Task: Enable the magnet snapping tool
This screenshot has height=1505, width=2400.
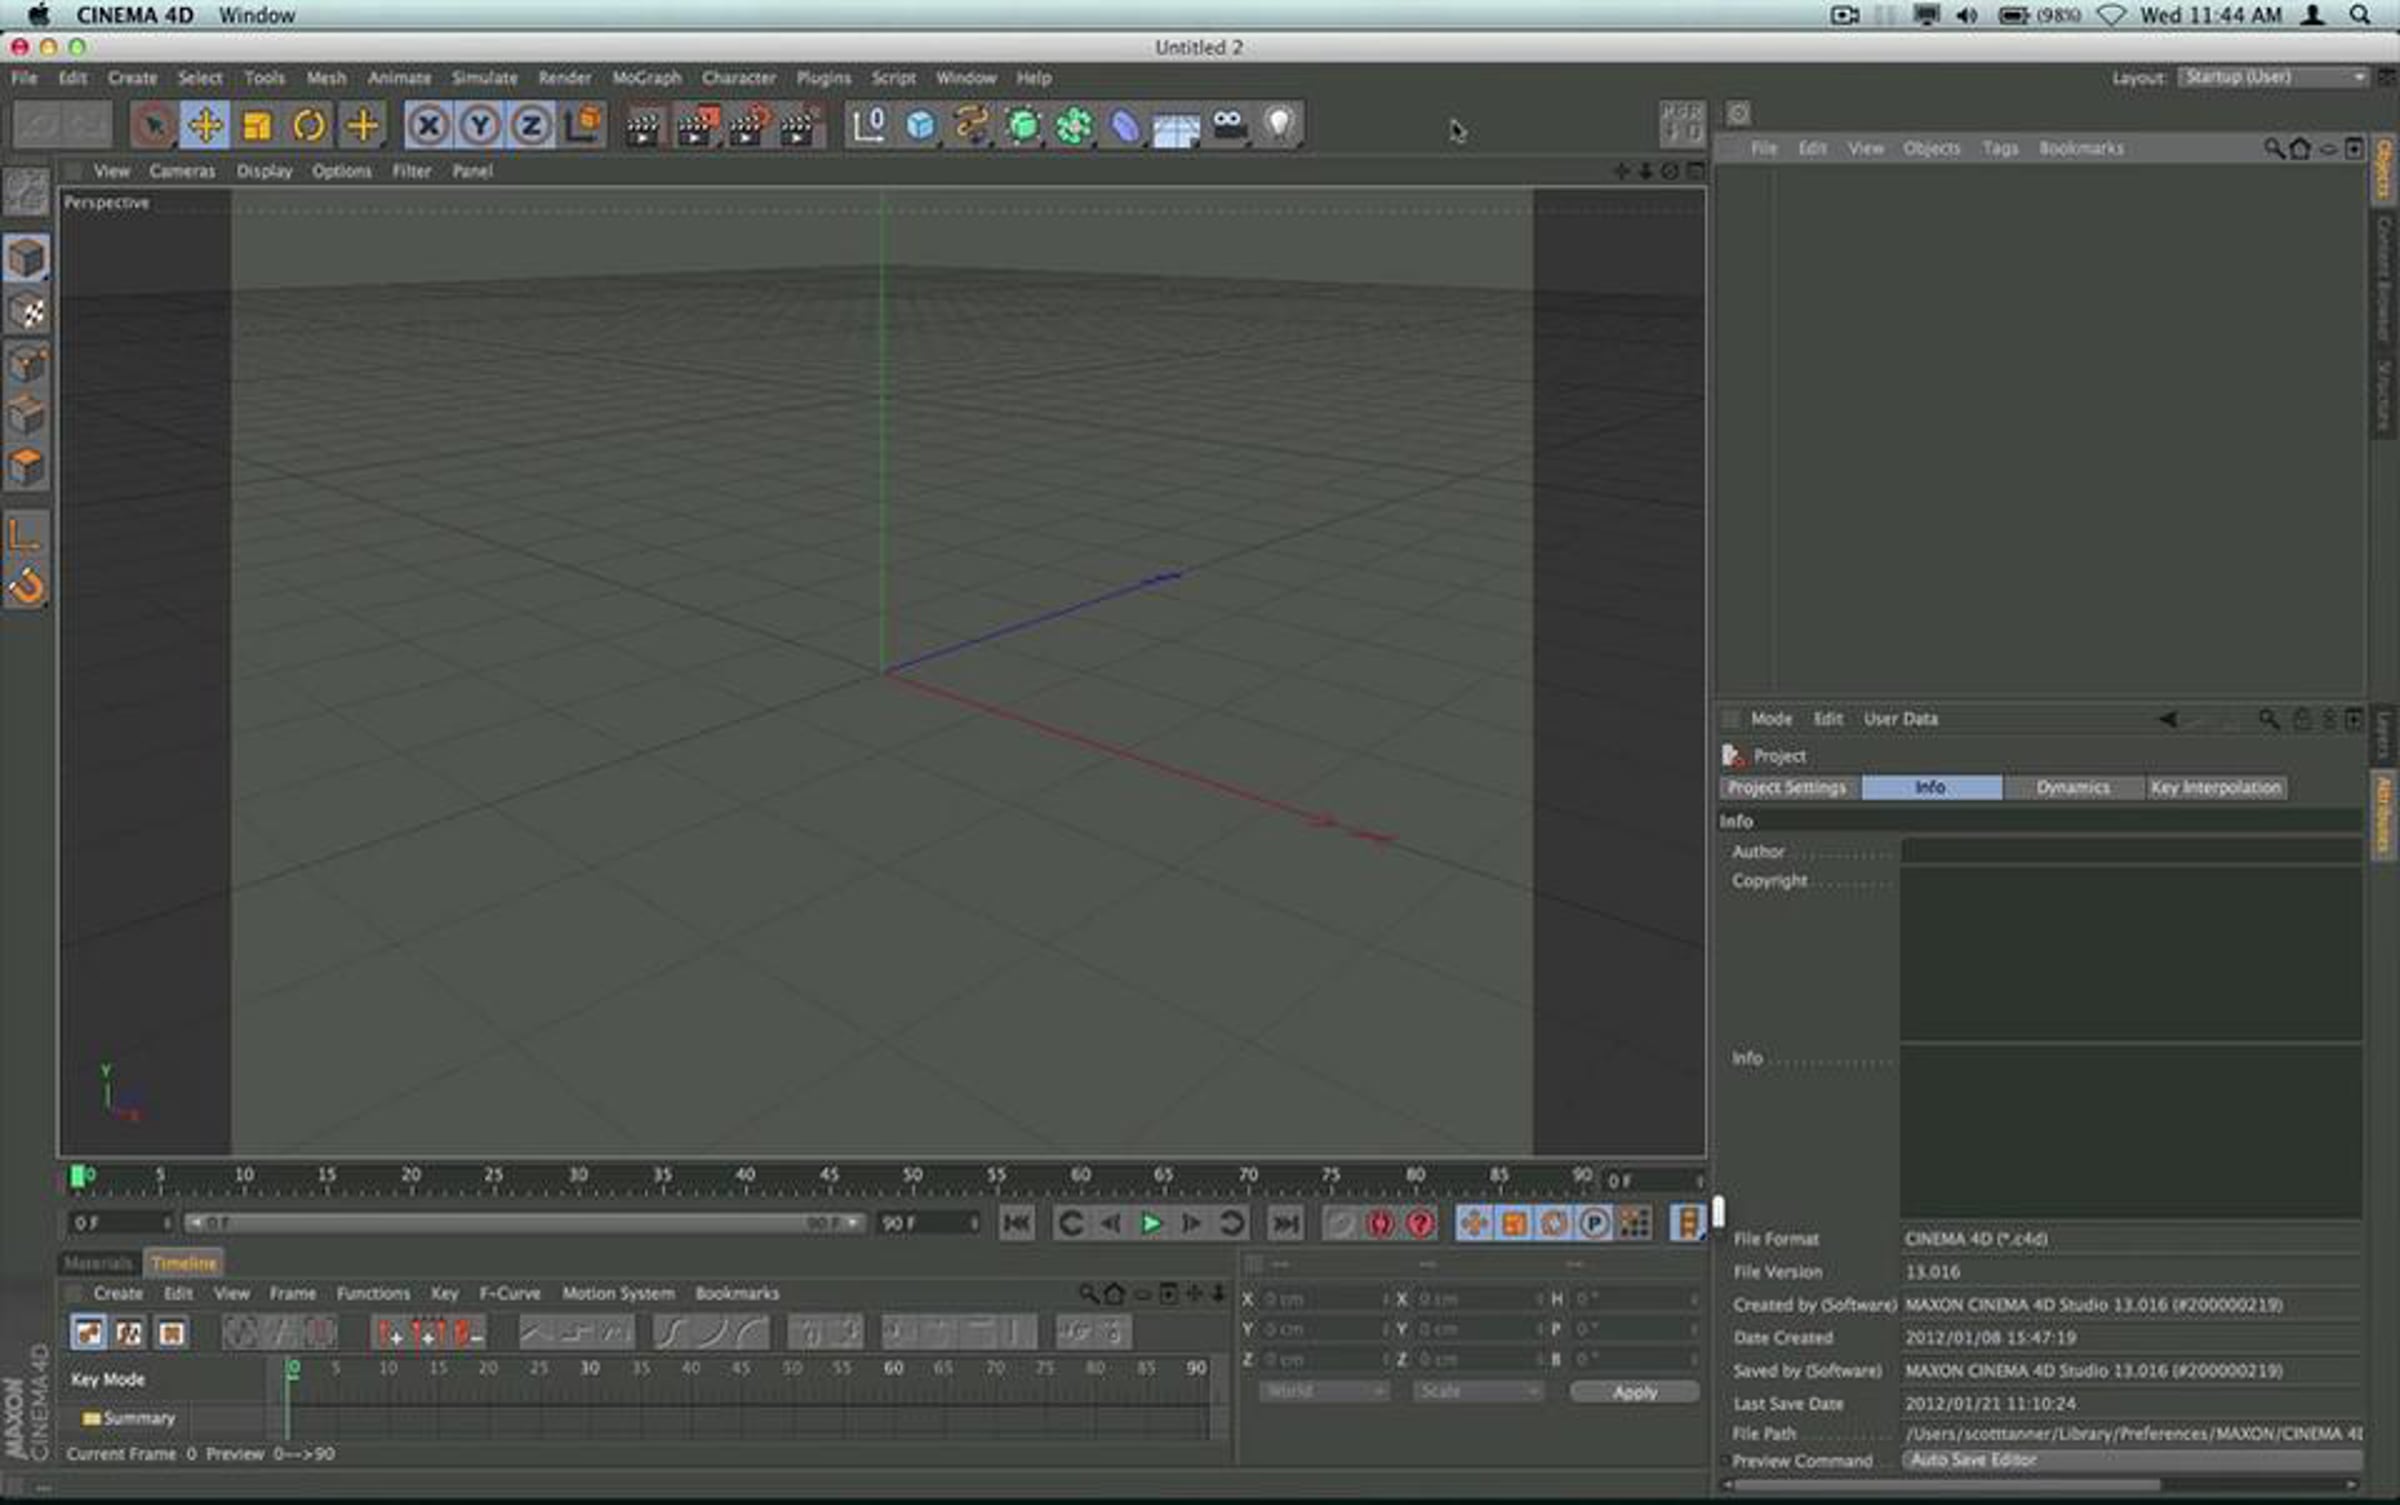Action: tap(26, 587)
